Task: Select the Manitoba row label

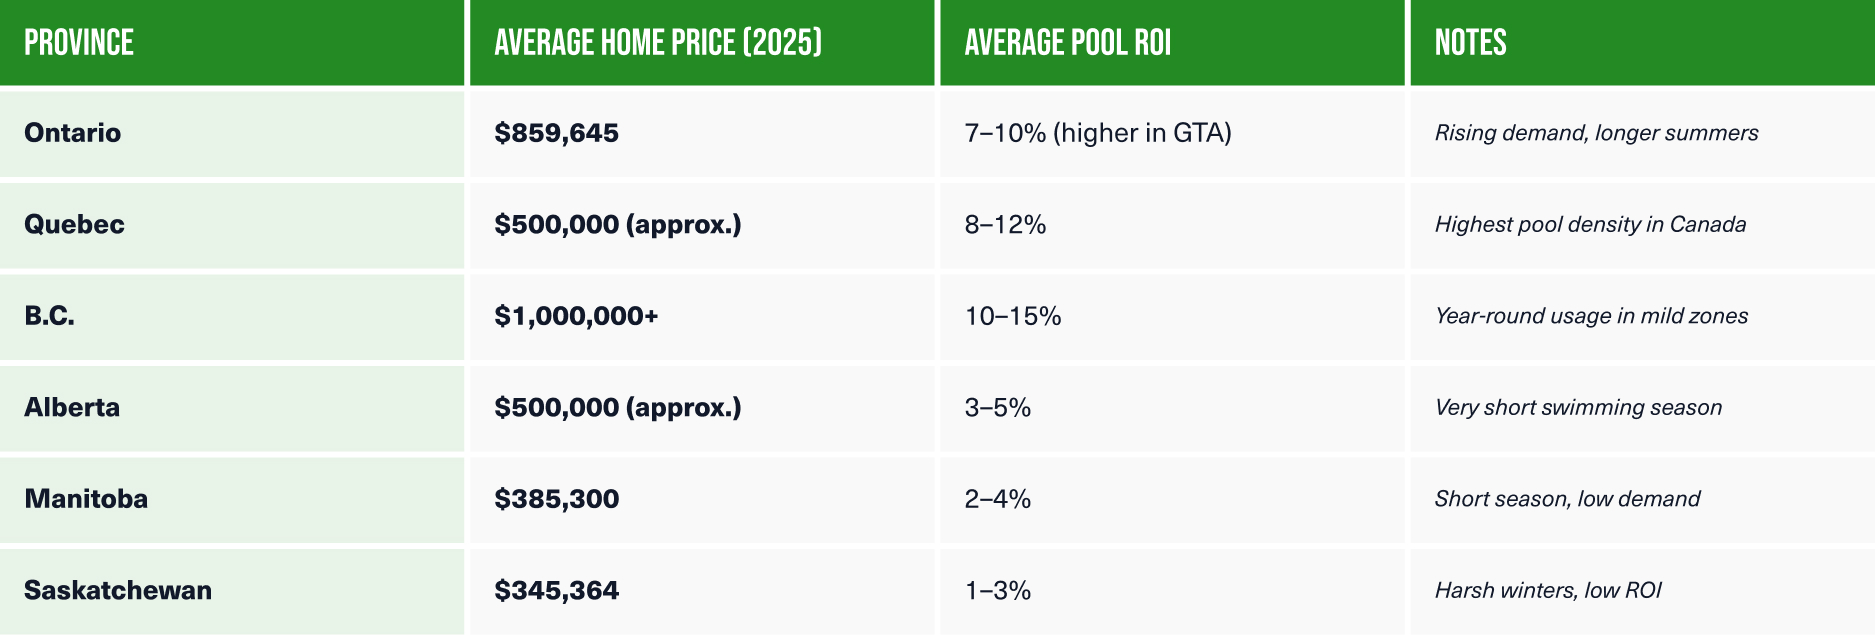Action: coord(86,499)
